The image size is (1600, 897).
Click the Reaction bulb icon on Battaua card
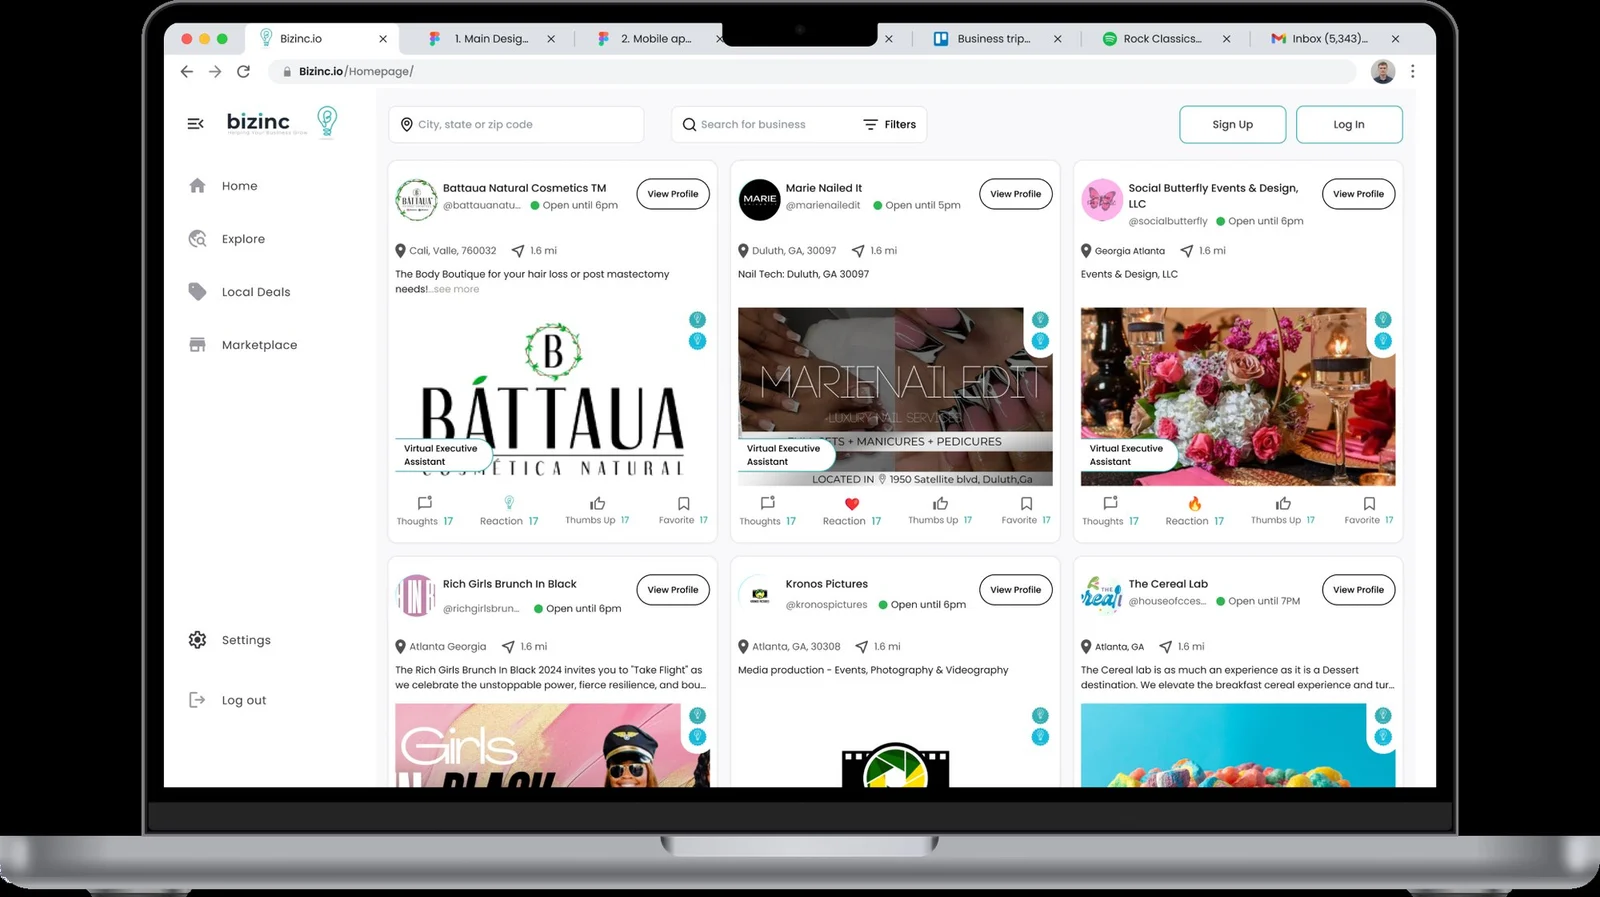509,503
